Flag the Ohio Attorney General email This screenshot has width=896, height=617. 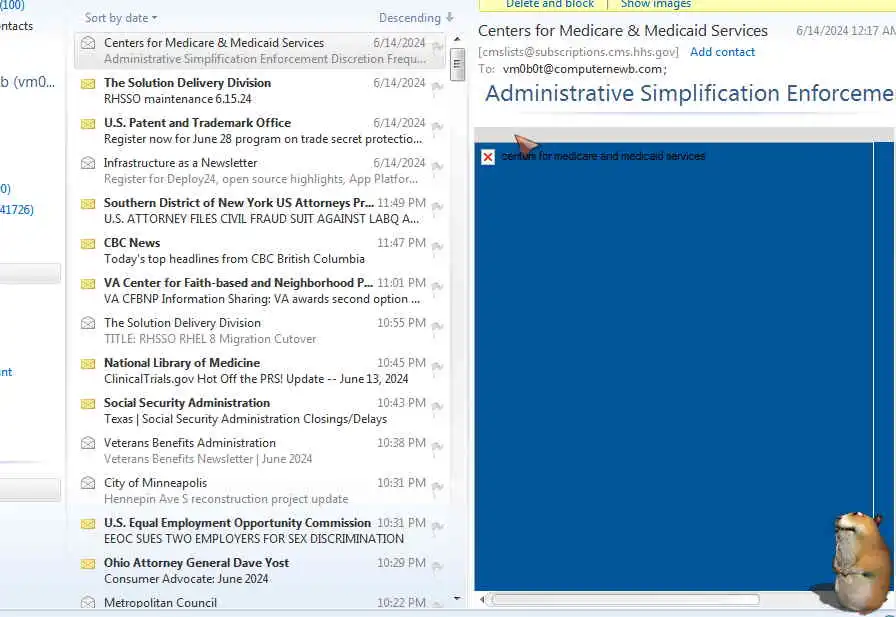tap(438, 567)
